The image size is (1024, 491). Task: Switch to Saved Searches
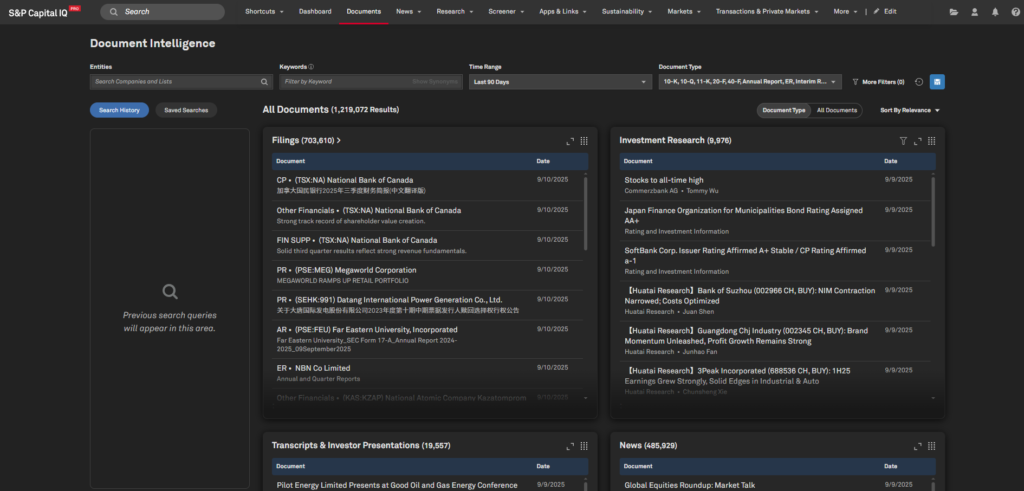pyautogui.click(x=186, y=110)
